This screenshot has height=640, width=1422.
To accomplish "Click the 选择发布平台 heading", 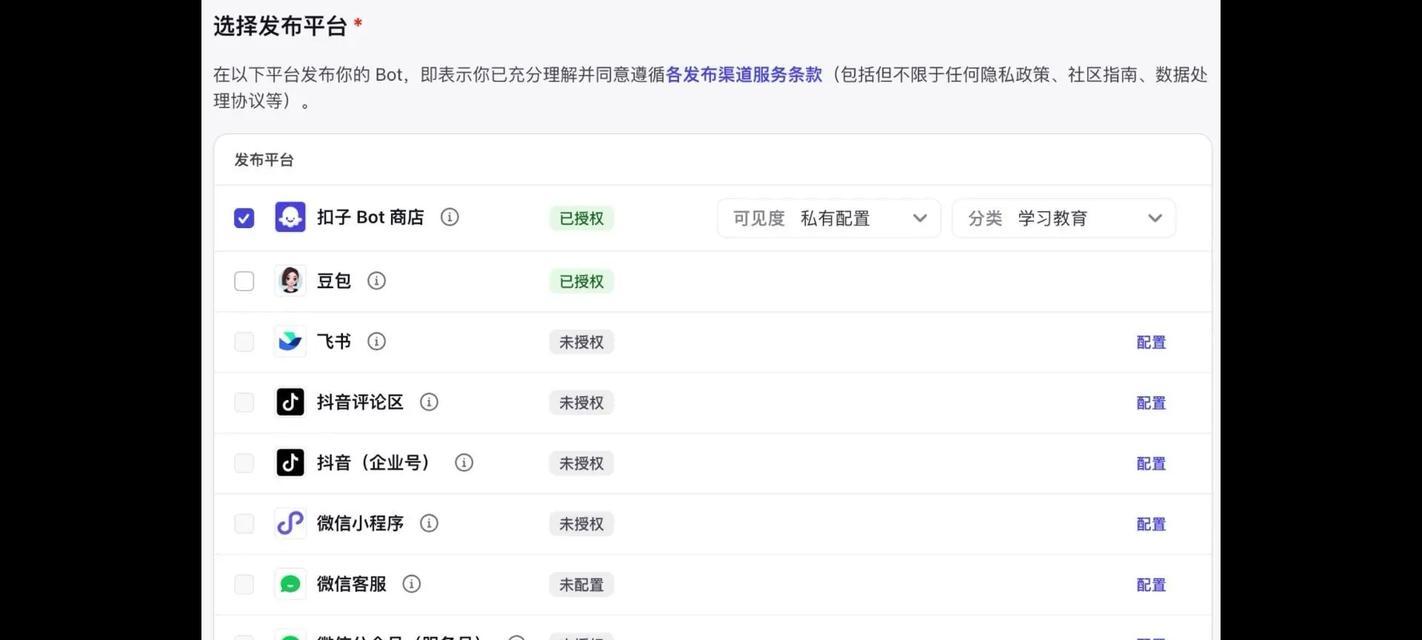I will [x=280, y=26].
